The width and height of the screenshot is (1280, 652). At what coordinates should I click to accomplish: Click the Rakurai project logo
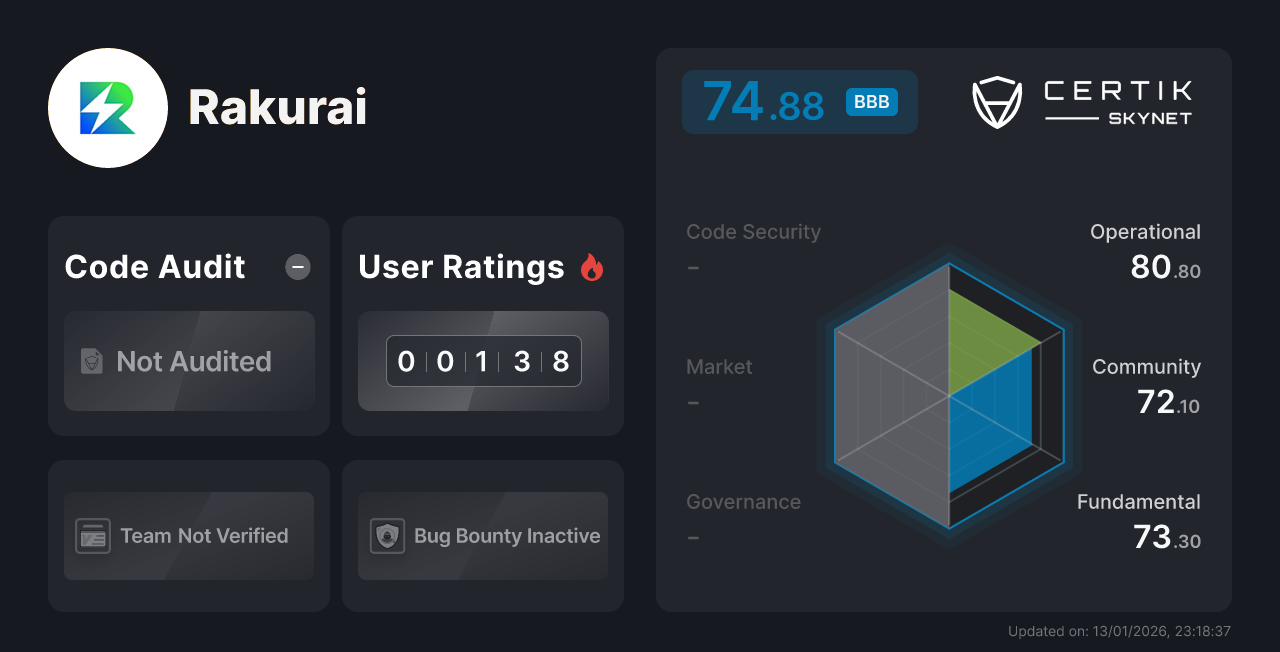point(107,107)
